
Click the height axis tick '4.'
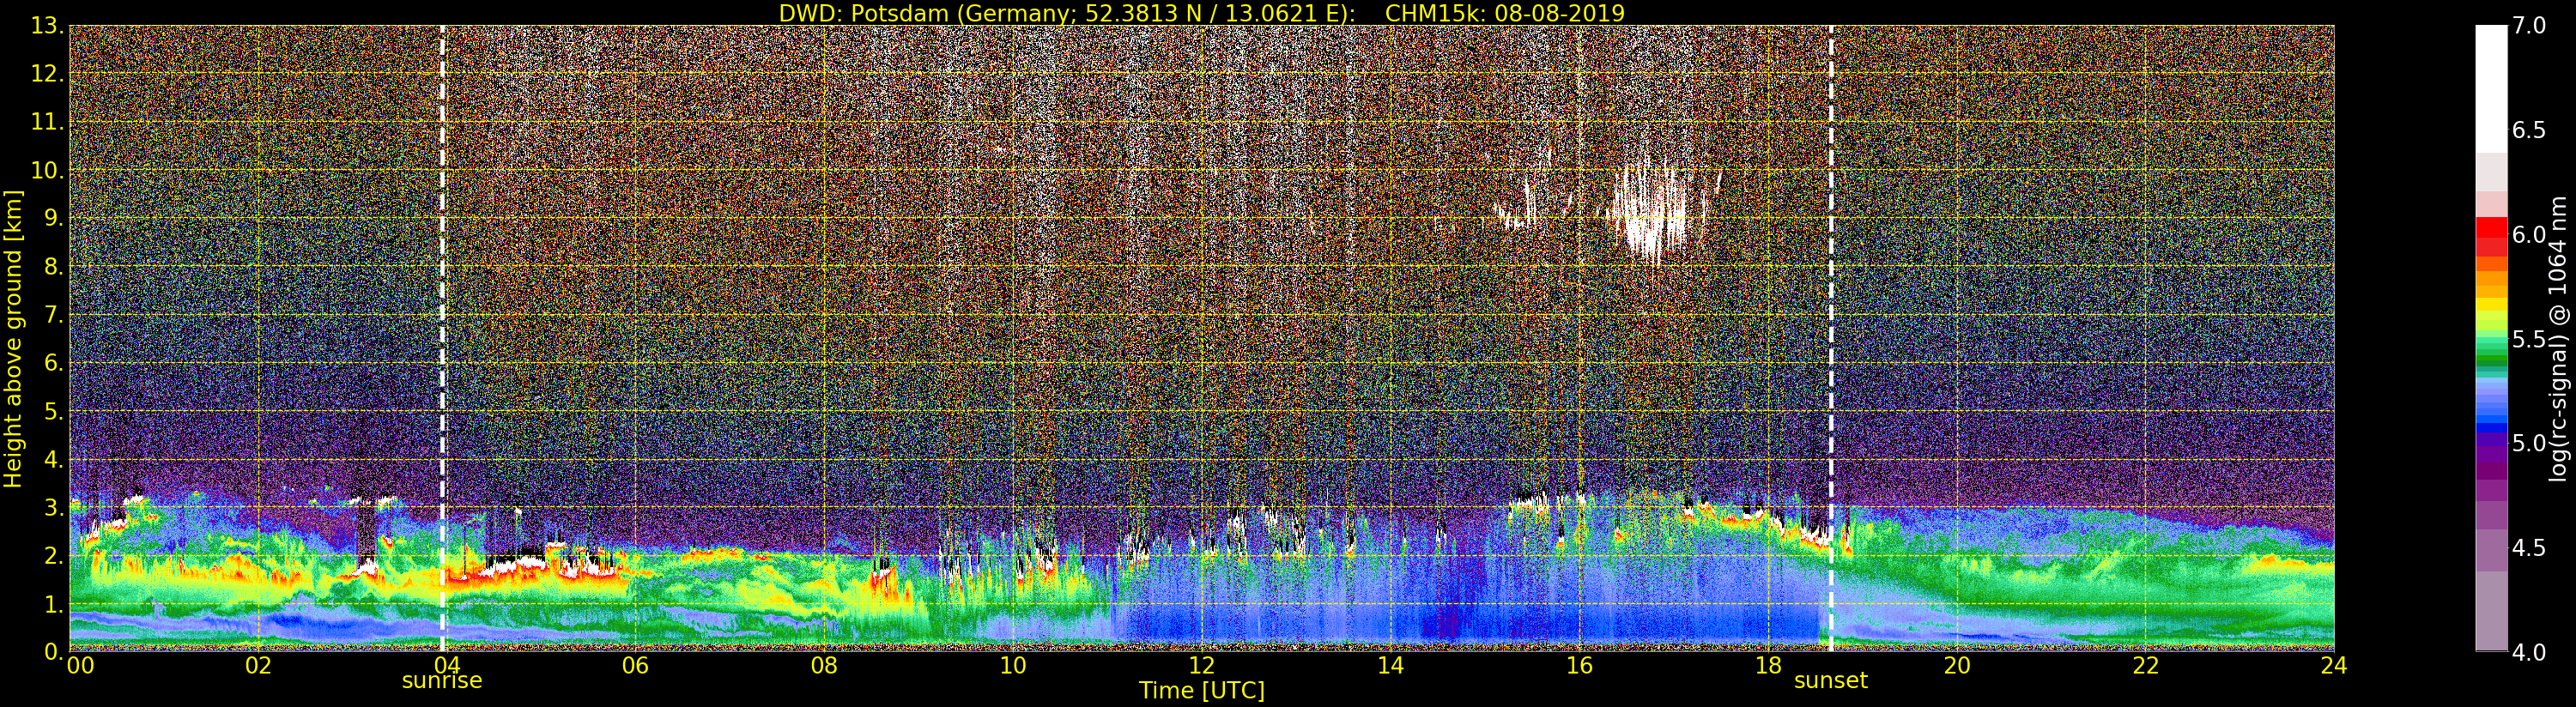53,459
